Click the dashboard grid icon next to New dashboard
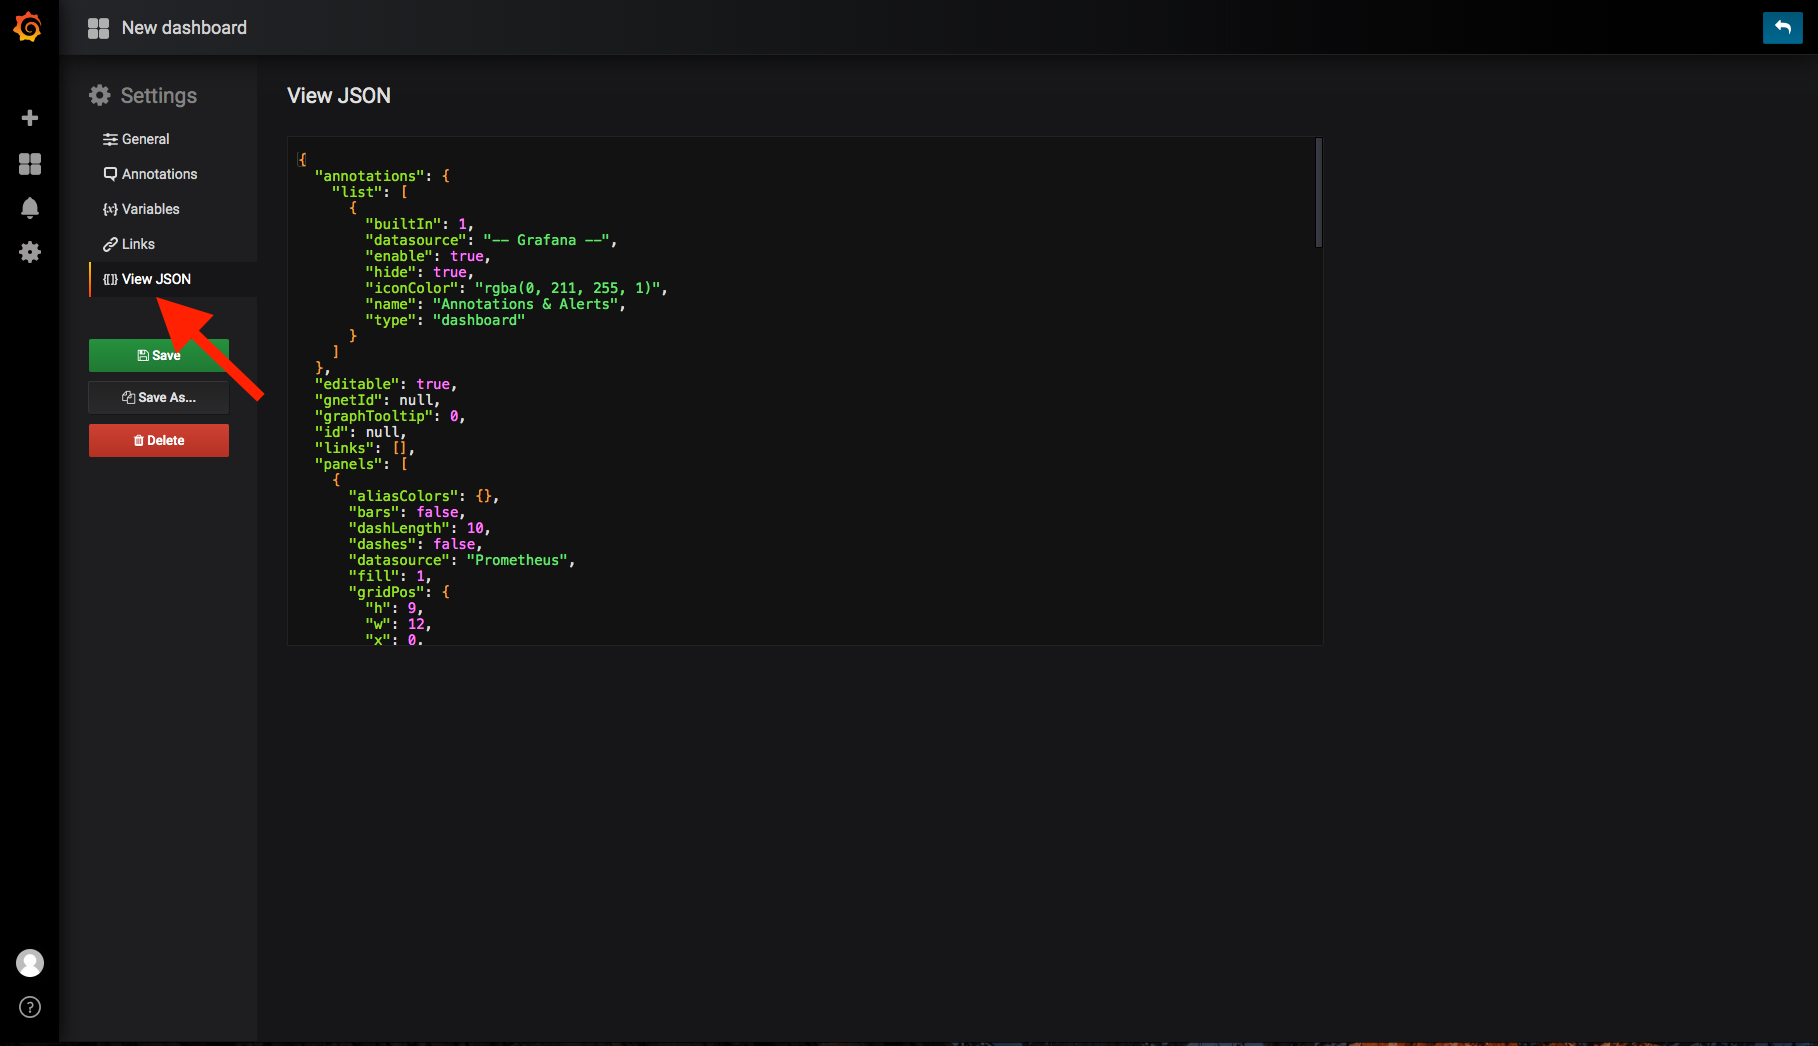The height and width of the screenshot is (1046, 1818). [x=98, y=28]
